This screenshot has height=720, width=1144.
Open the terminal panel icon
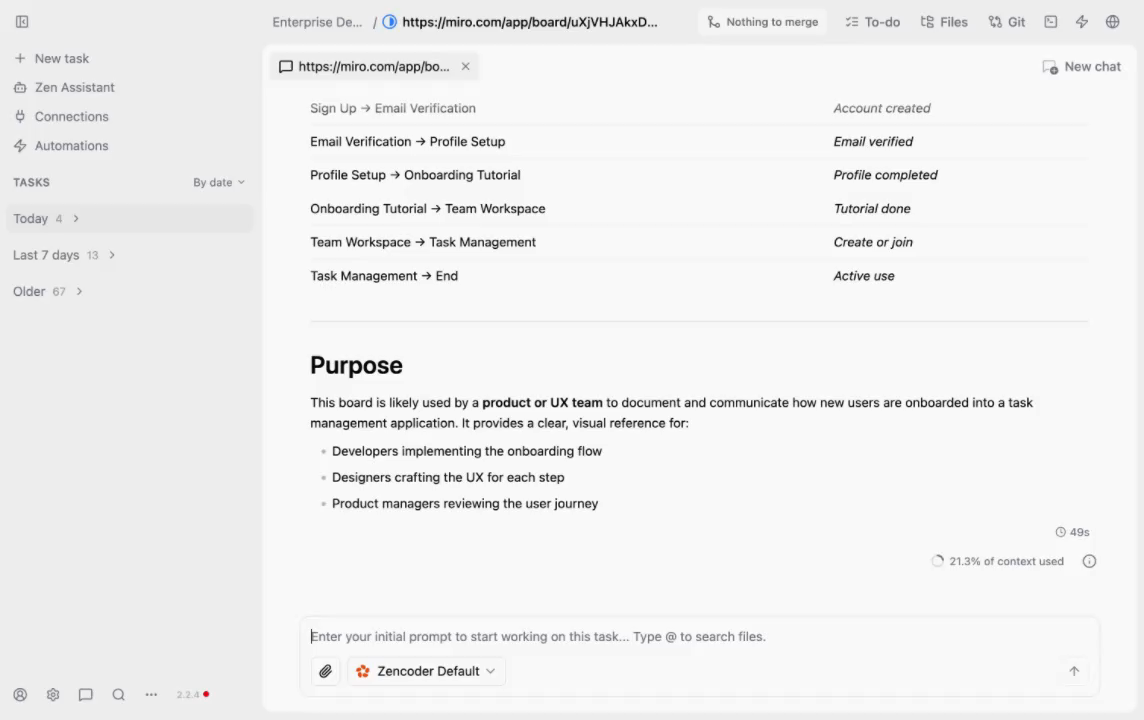(1051, 22)
